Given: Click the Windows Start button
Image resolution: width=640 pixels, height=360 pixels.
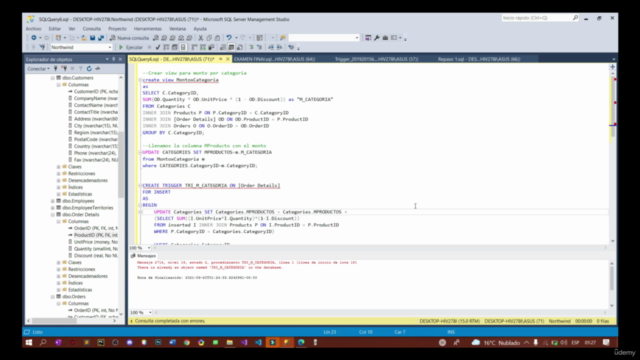Looking at the screenshot, I should coord(29,343).
